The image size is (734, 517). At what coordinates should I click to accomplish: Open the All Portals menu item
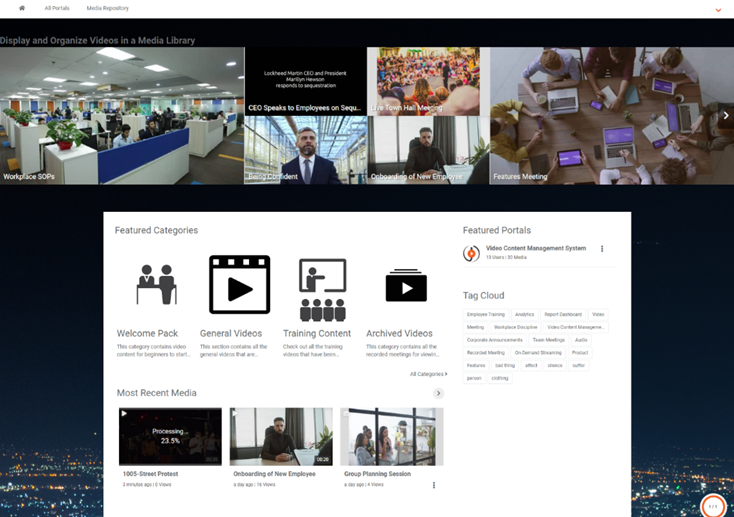57,8
